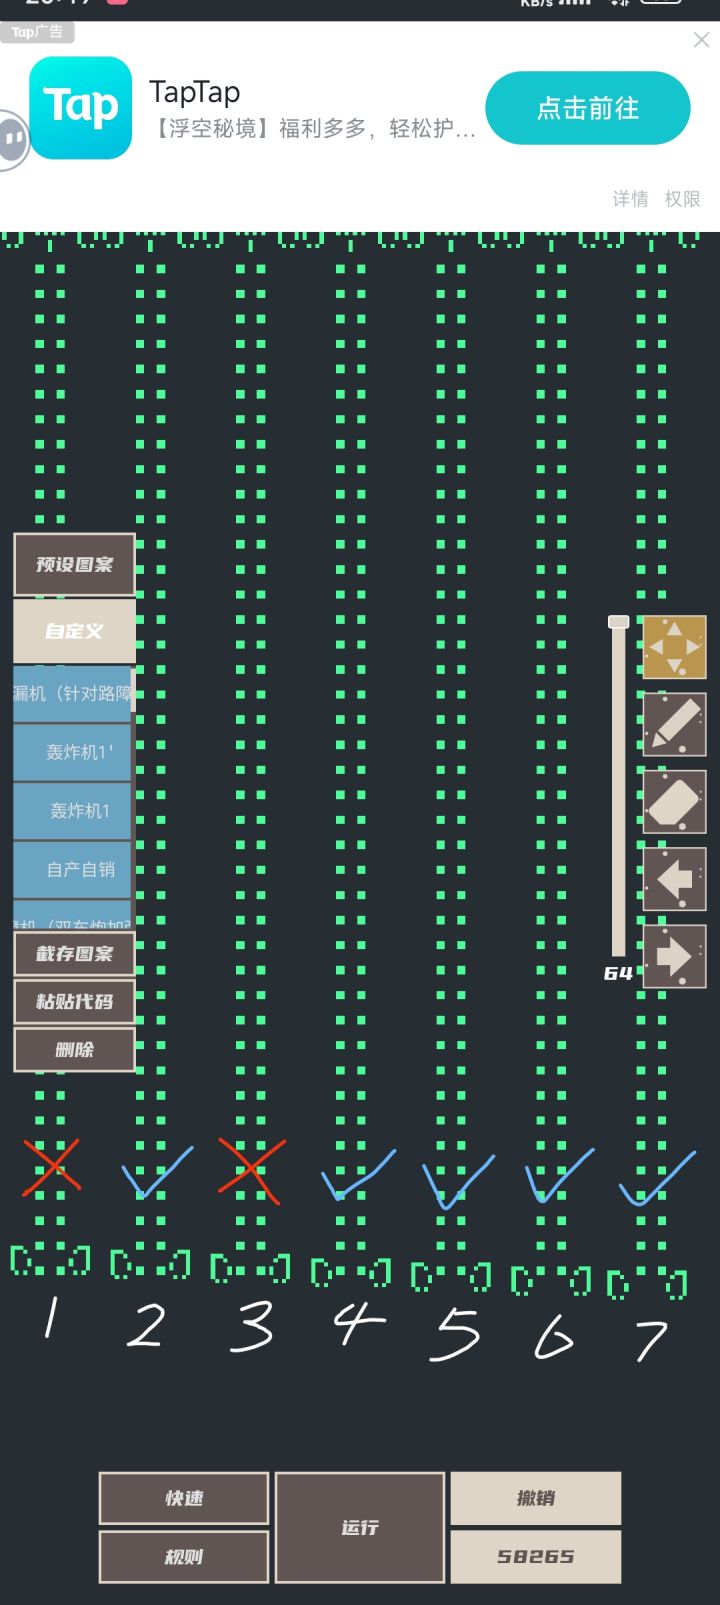Click the 删除 delete button
Viewport: 720px width, 1605px height.
(x=74, y=1050)
